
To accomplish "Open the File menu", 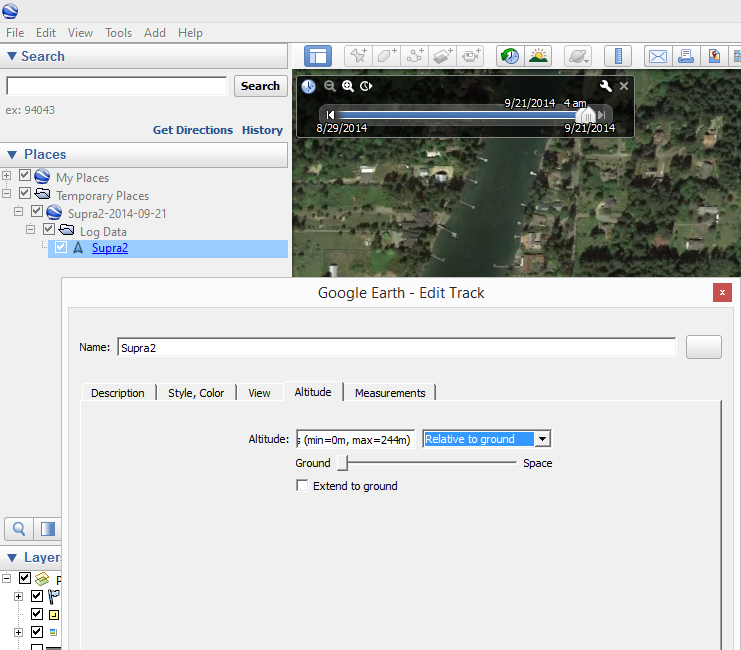I will click(15, 33).
